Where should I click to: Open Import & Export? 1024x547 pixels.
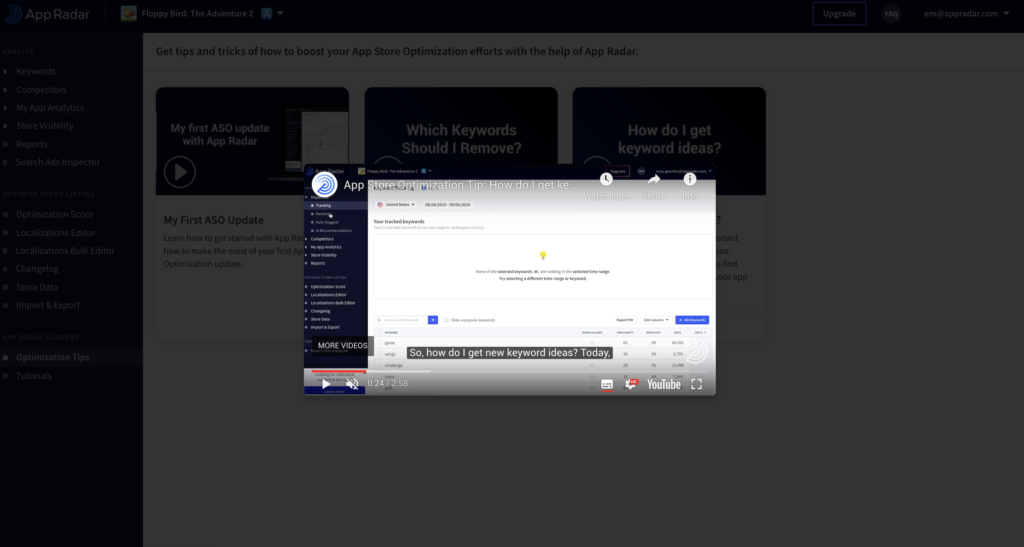point(48,305)
